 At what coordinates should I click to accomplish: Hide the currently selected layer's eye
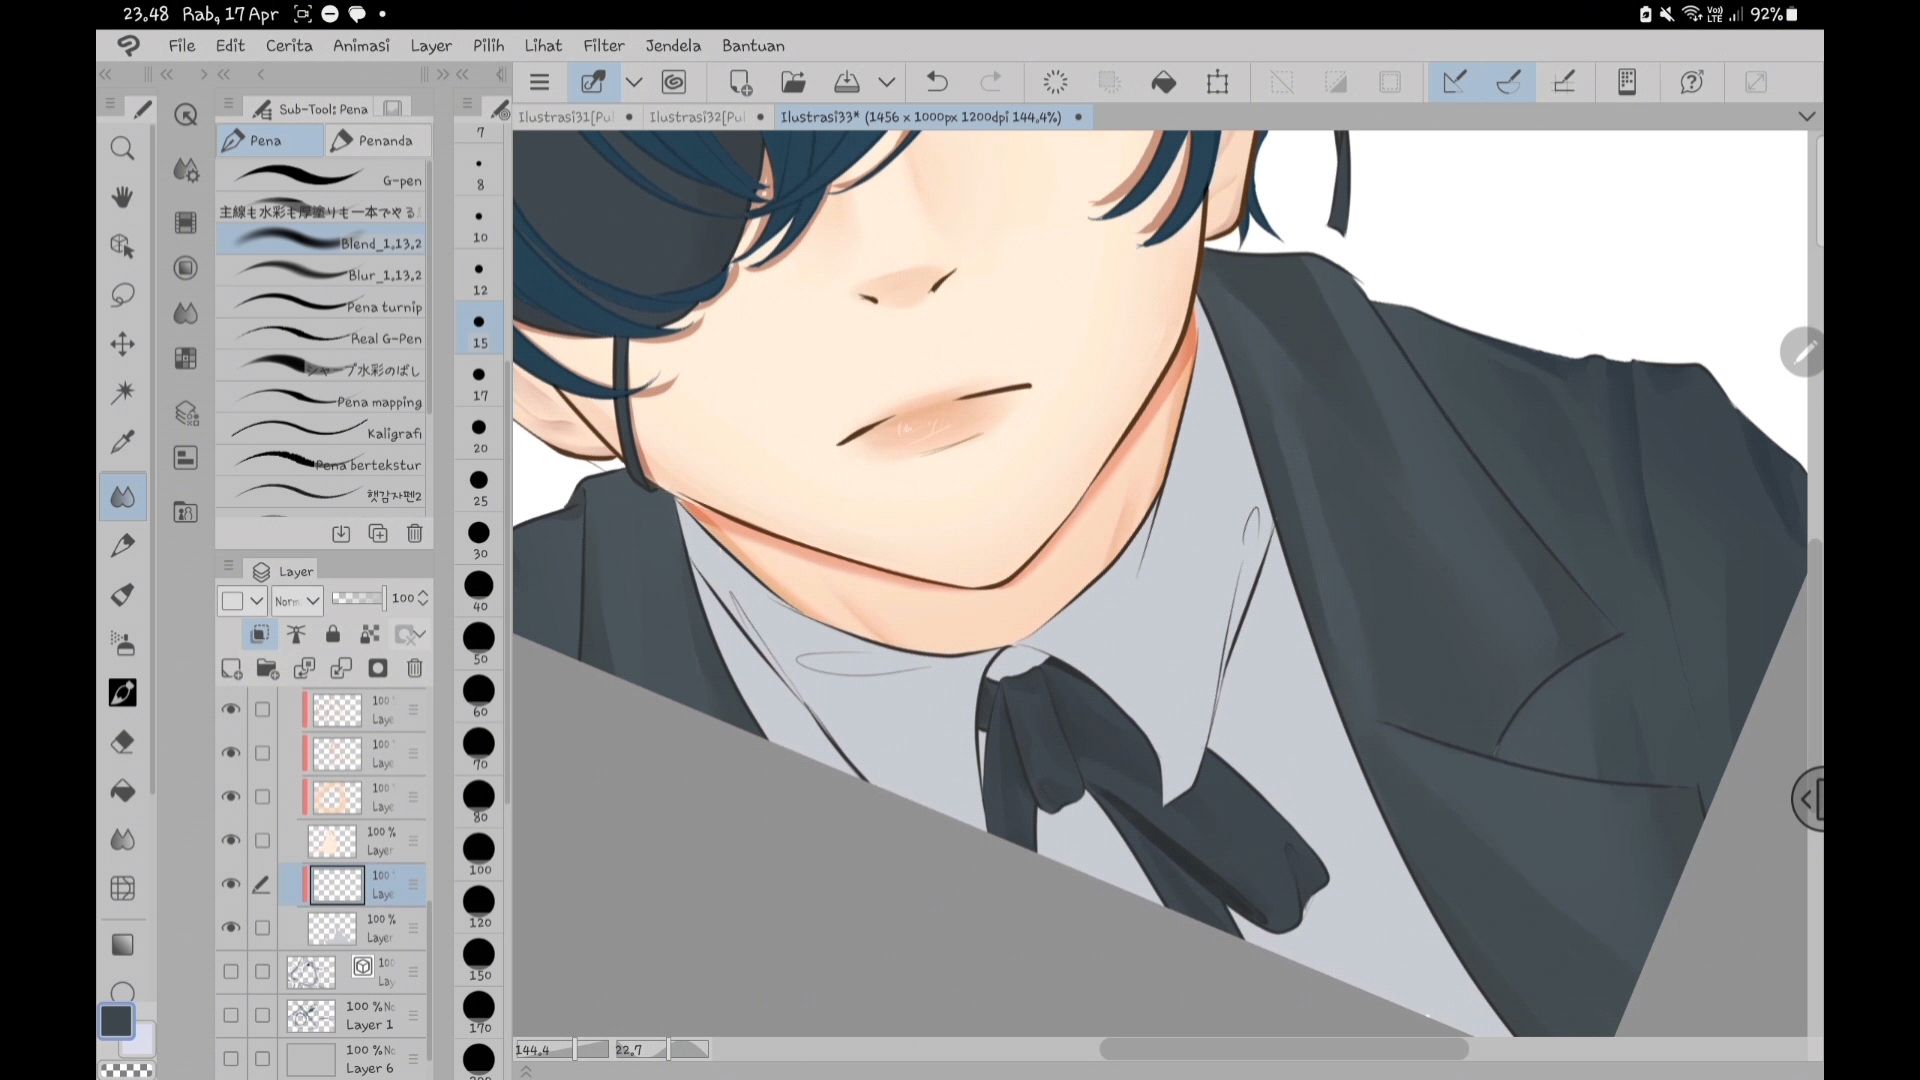pyautogui.click(x=231, y=884)
